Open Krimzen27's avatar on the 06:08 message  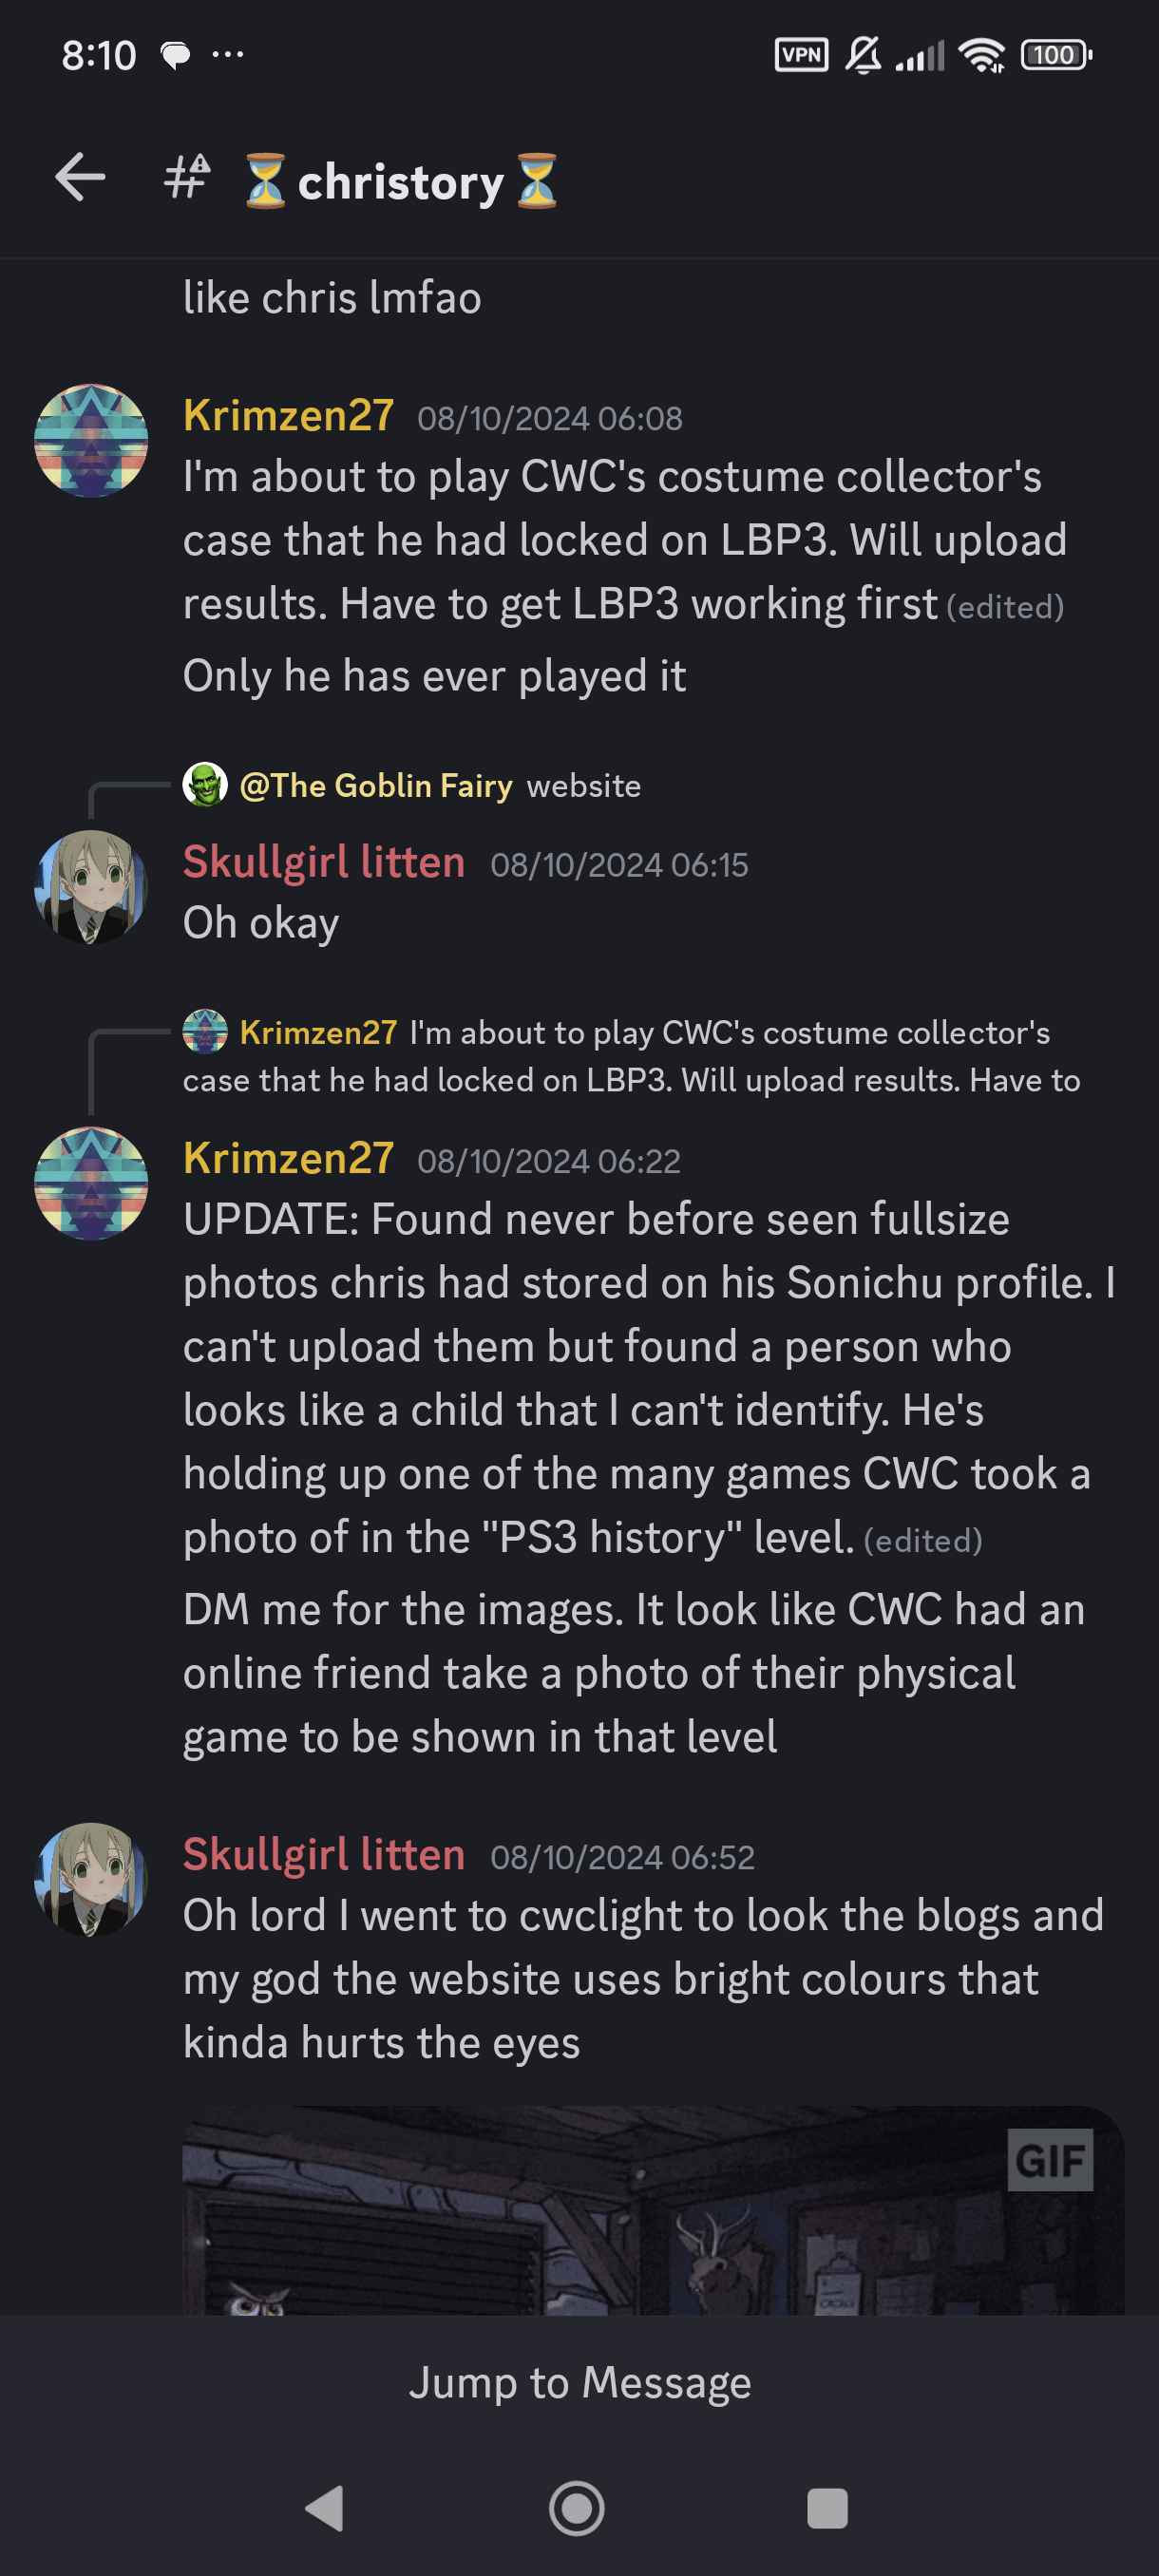pos(91,441)
